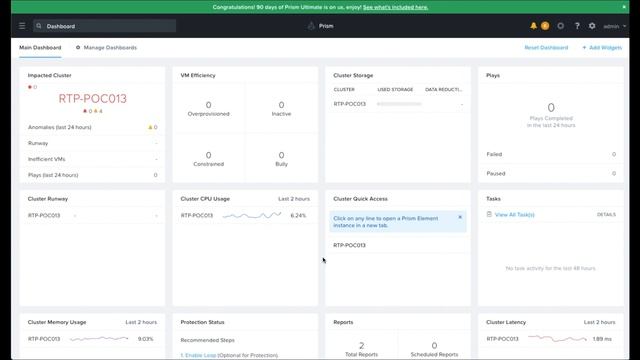This screenshot has width=640, height=360.
Task: Open the alerts bell icon
Action: 533,26
